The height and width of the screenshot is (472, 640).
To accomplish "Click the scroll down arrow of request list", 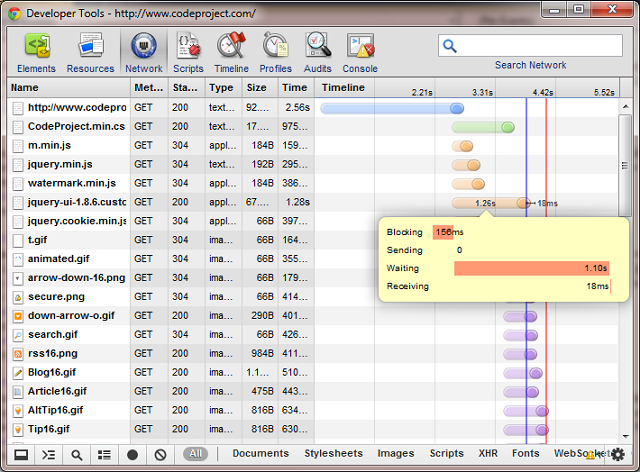I will pyautogui.click(x=625, y=436).
